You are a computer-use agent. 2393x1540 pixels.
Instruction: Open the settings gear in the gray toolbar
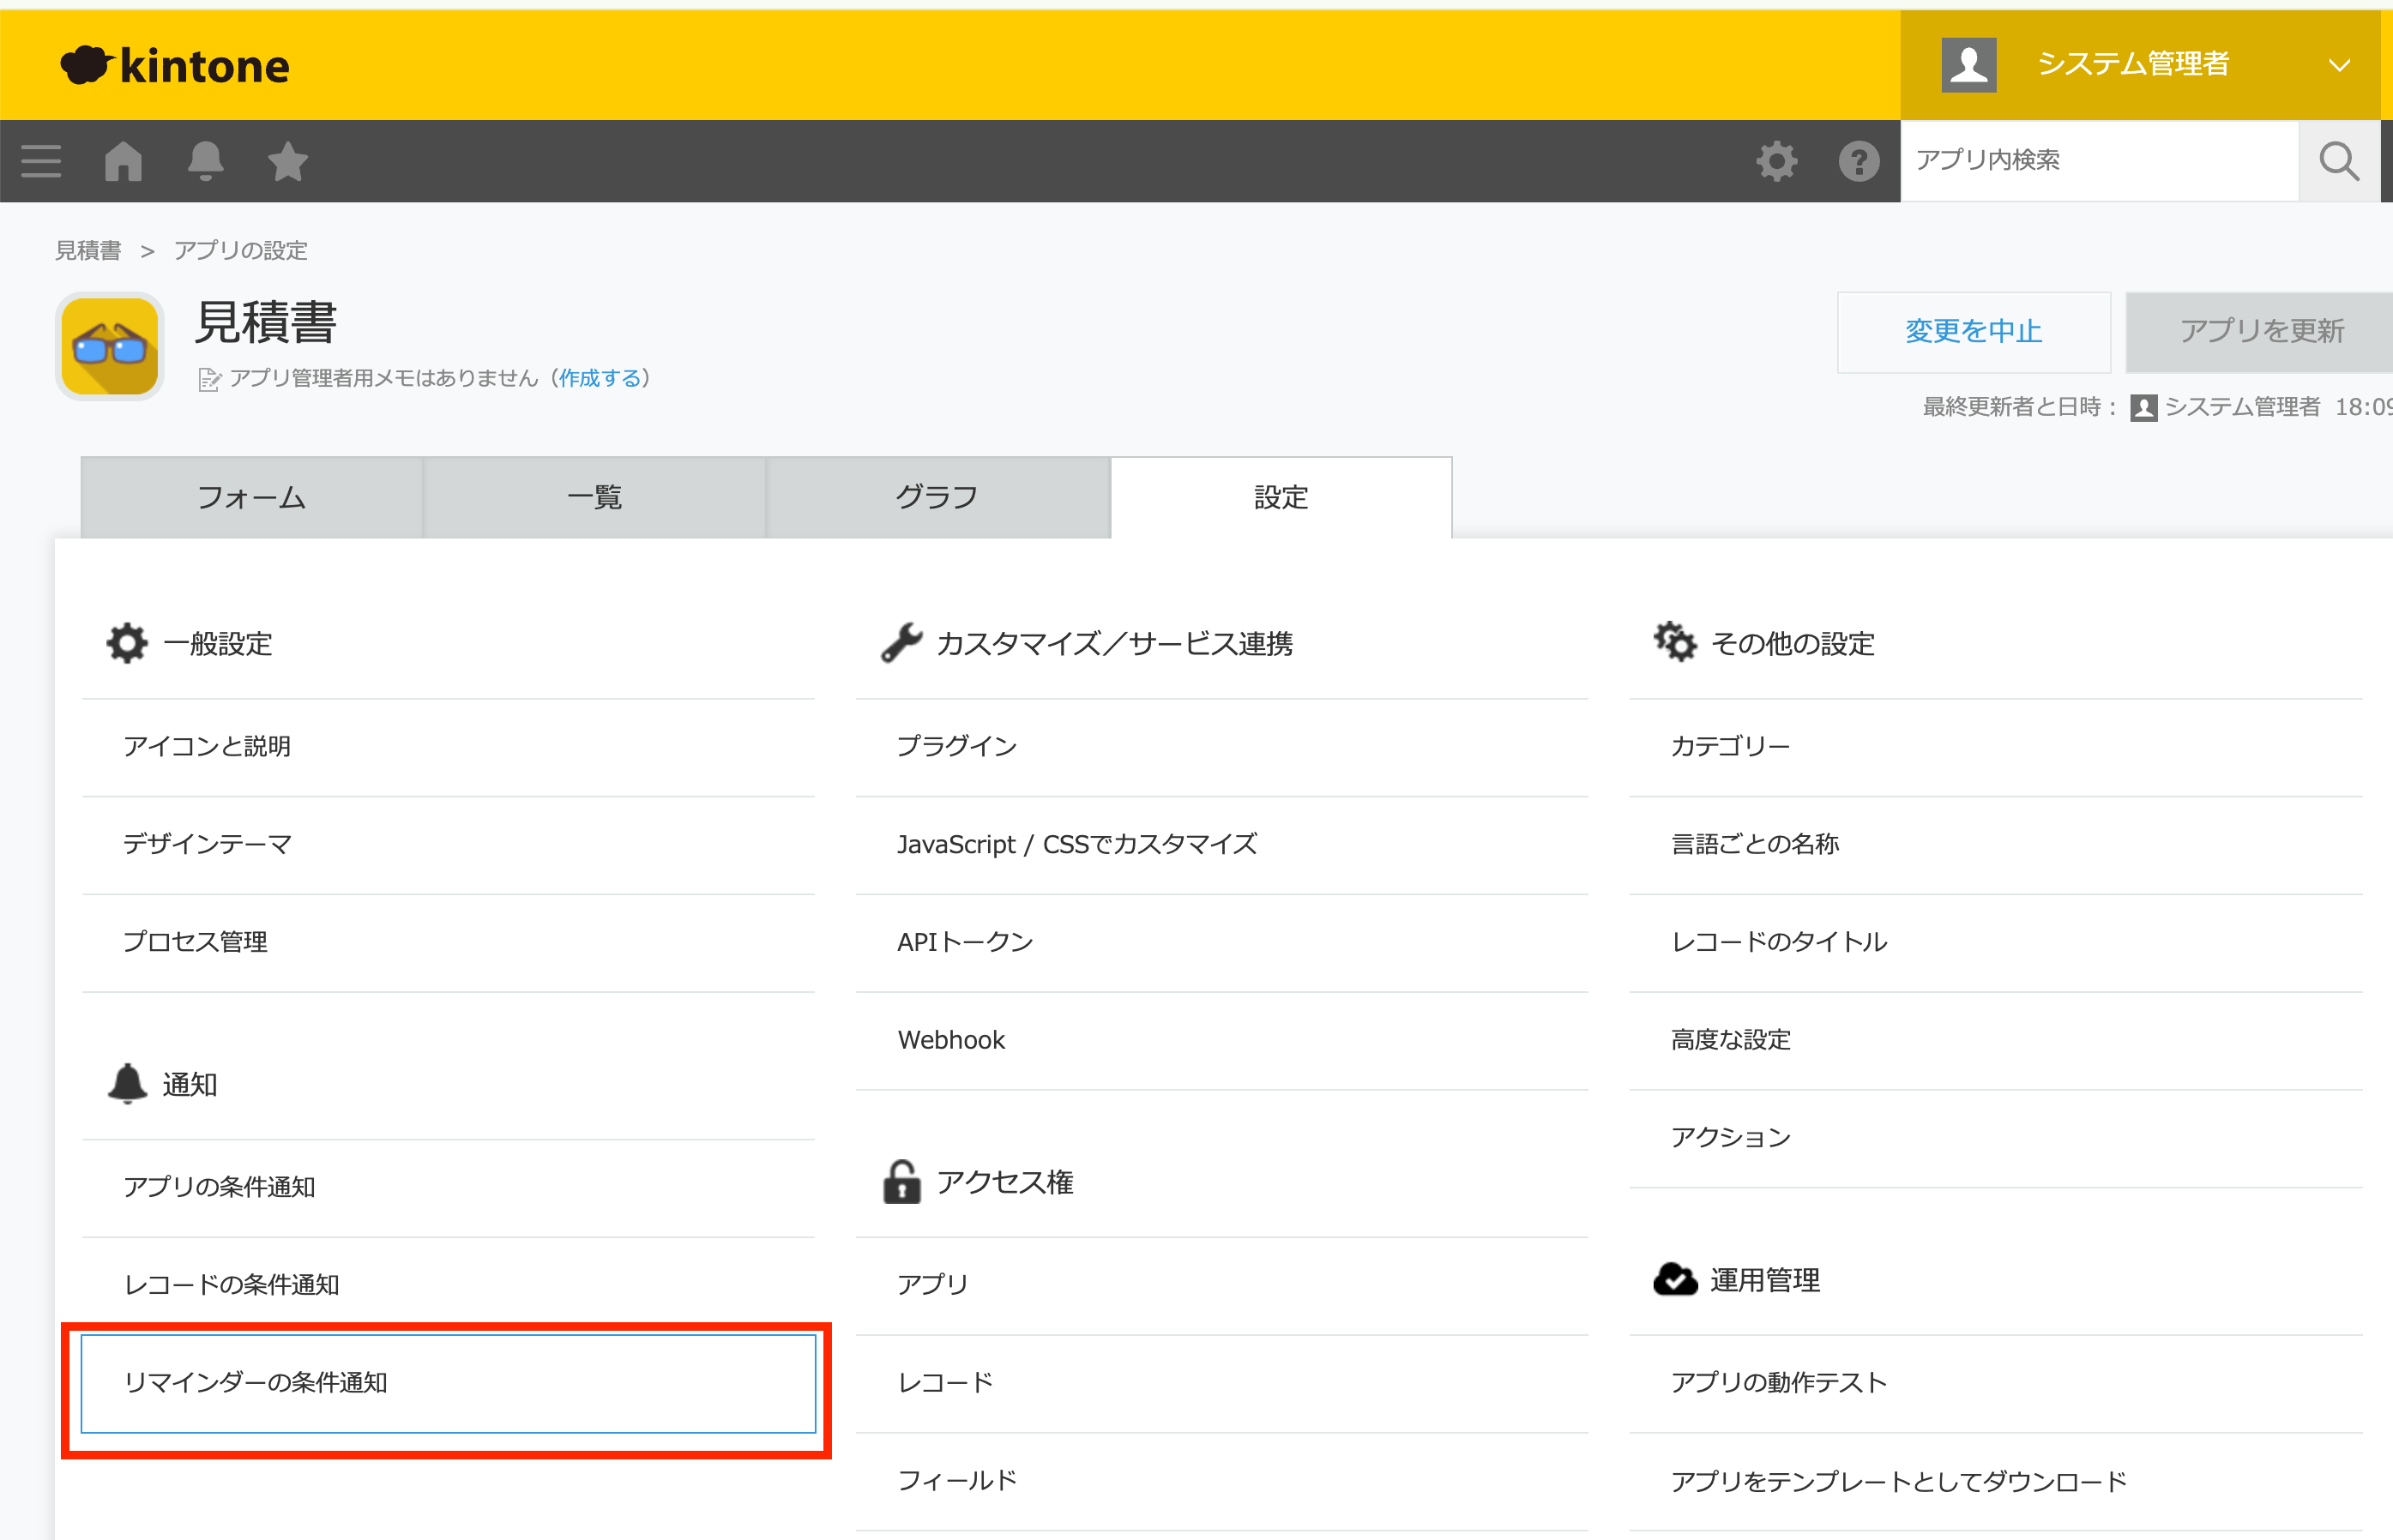coord(1777,161)
